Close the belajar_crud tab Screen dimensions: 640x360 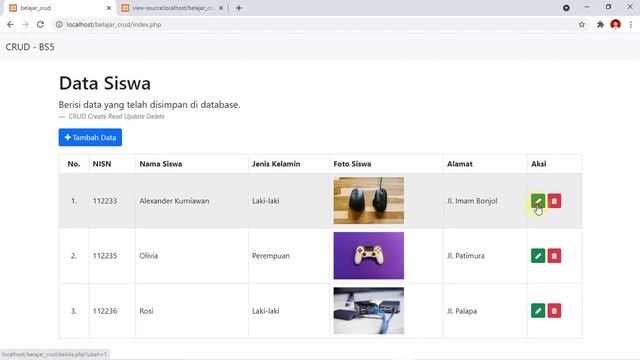coord(109,8)
